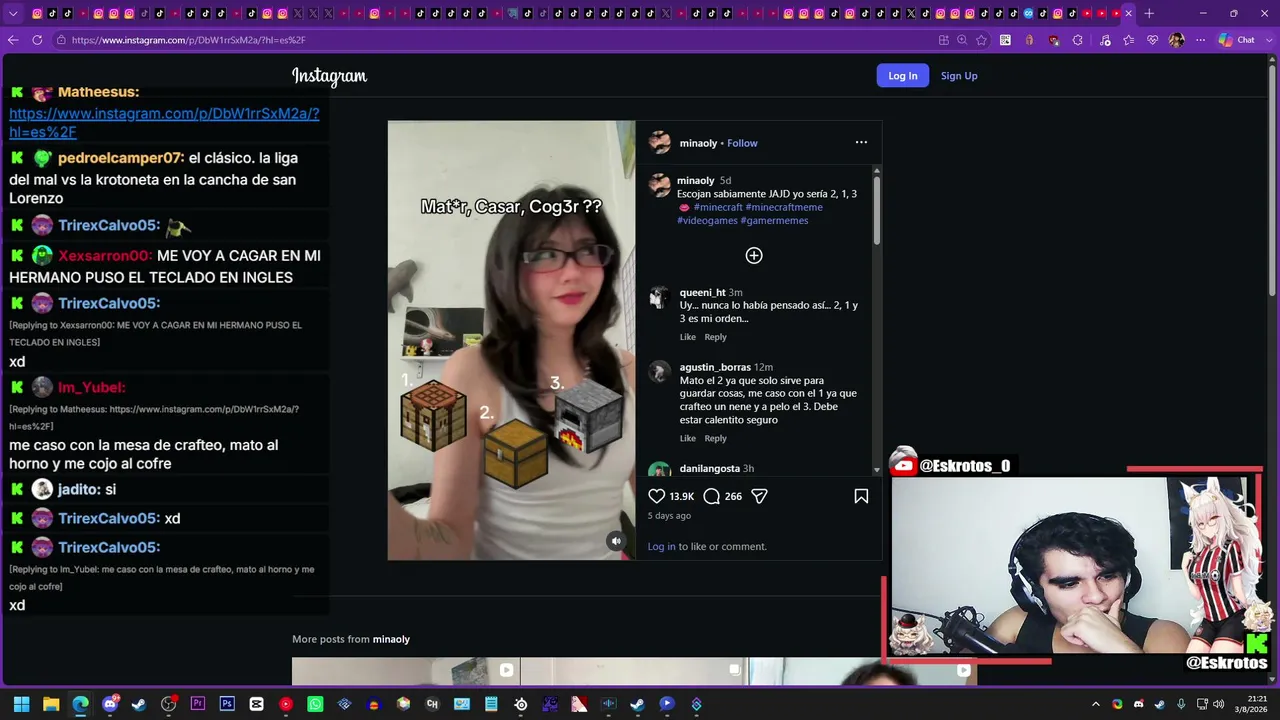The image size is (1280, 720).
Task: Open Photoshop from the taskbar
Action: 227,704
